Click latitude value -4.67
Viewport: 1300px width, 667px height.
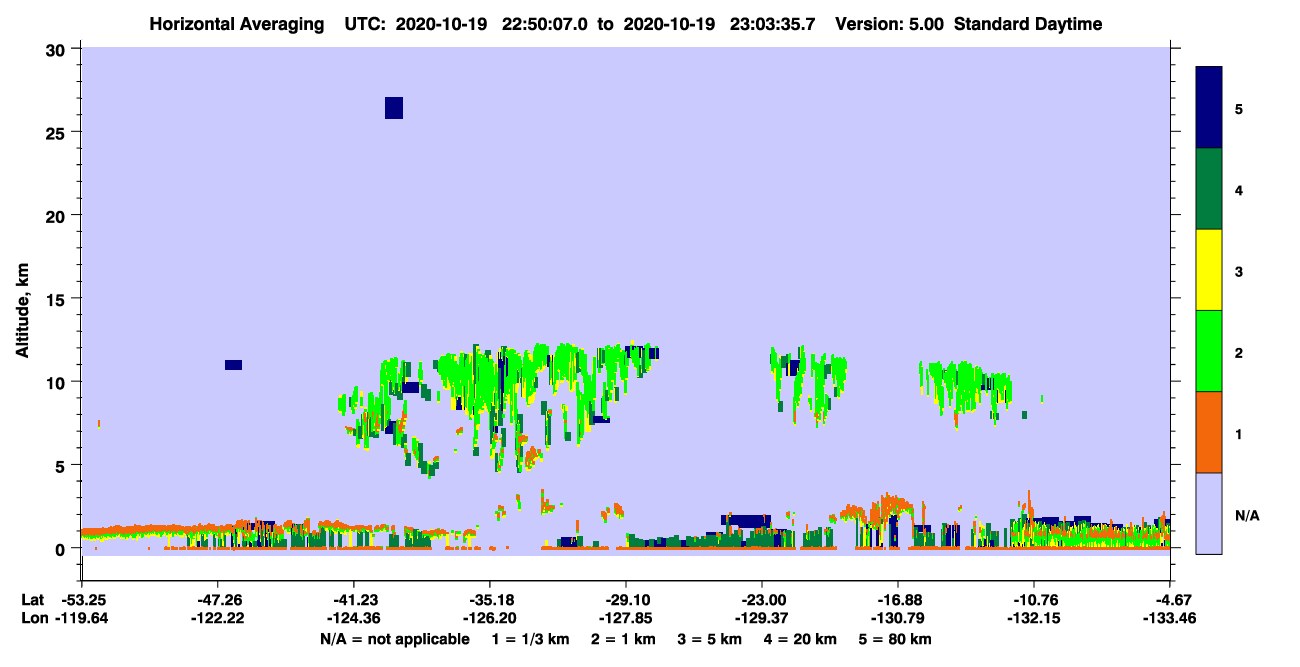click(1170, 600)
